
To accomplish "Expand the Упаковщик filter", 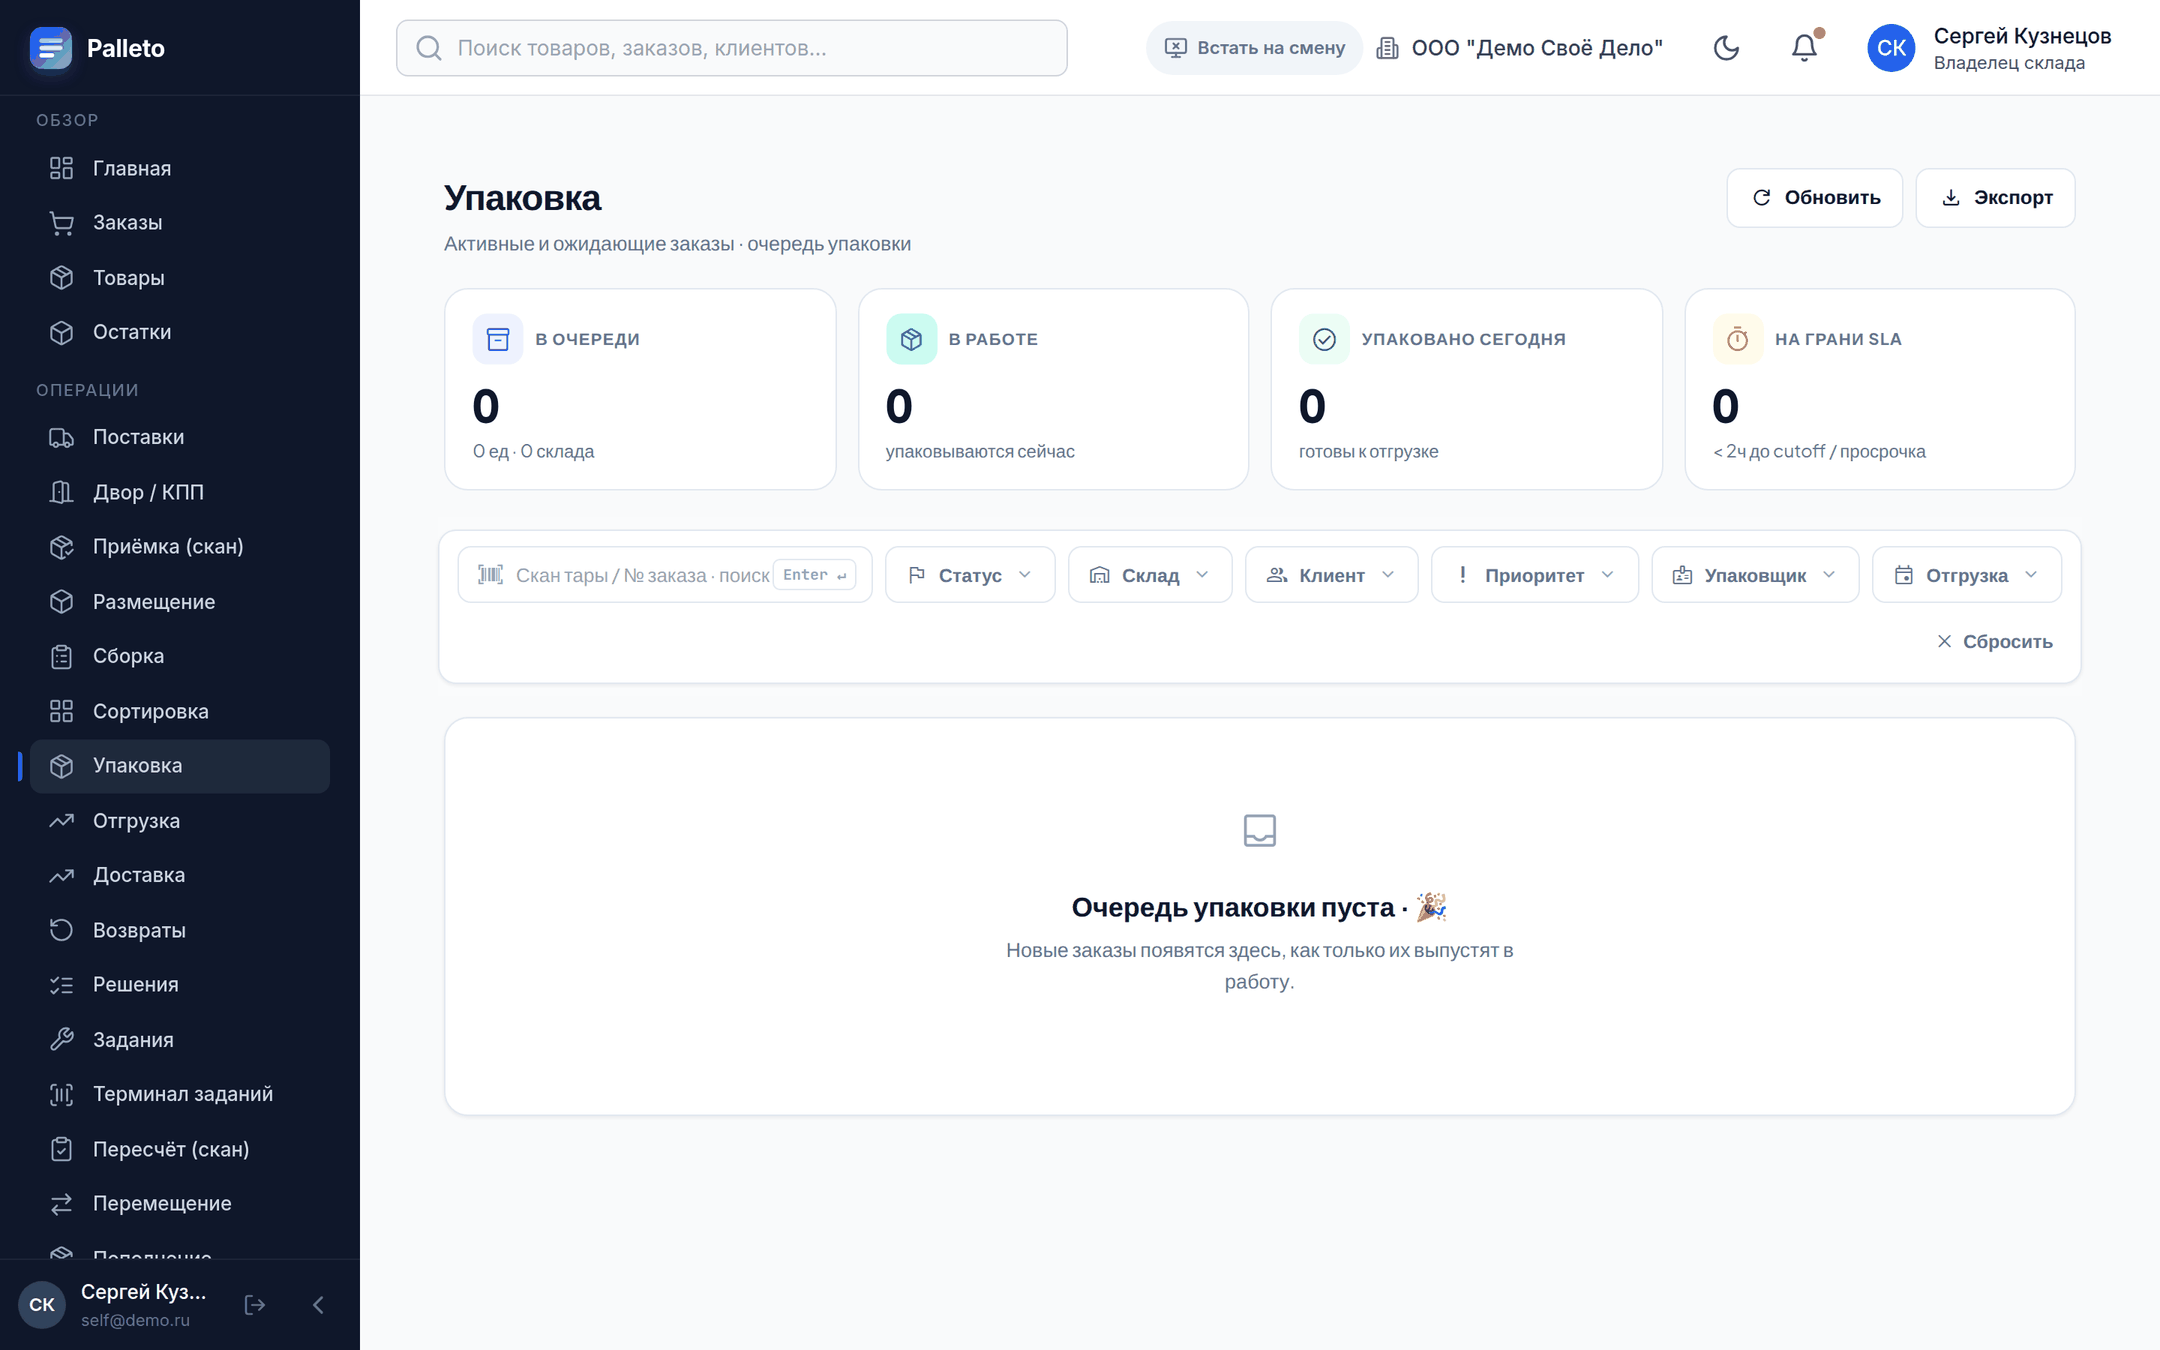I will pos(1755,575).
